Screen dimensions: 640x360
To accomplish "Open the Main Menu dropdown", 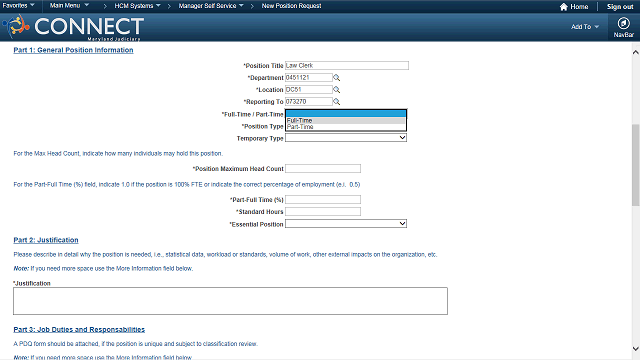I will click(69, 6).
